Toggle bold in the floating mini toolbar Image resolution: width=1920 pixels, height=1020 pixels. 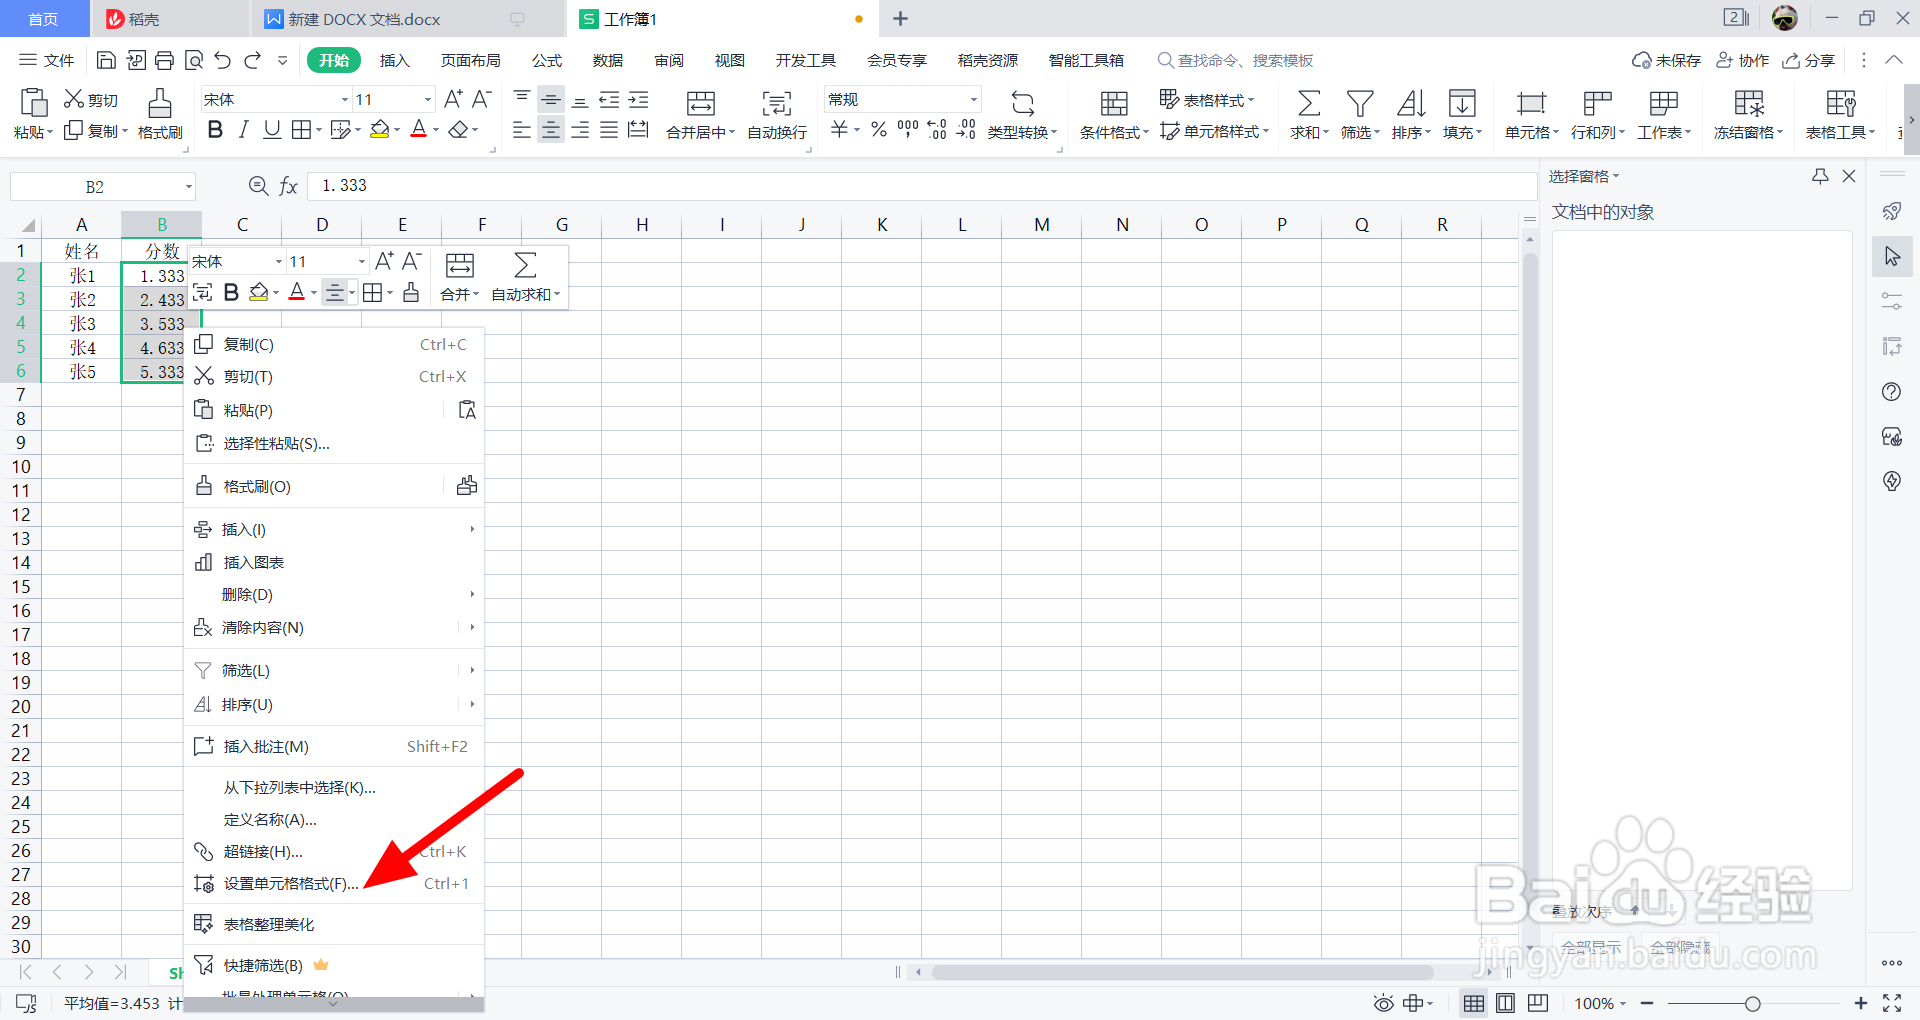231,292
